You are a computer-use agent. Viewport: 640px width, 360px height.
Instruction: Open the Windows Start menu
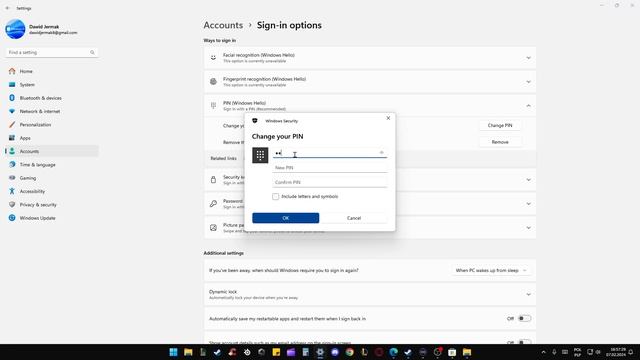(x=173, y=352)
